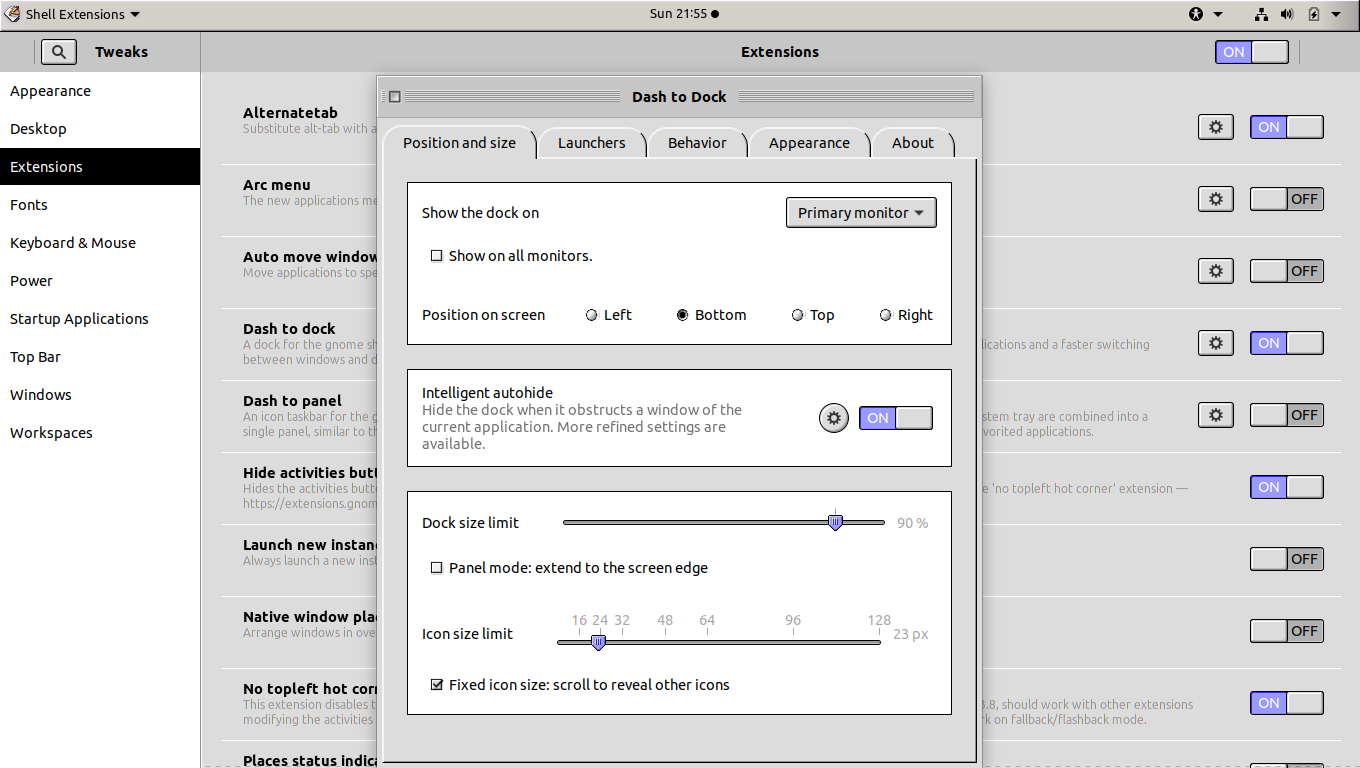1360x768 pixels.
Task: Select Extensions in Tweaks sidebar
Action: 100,167
